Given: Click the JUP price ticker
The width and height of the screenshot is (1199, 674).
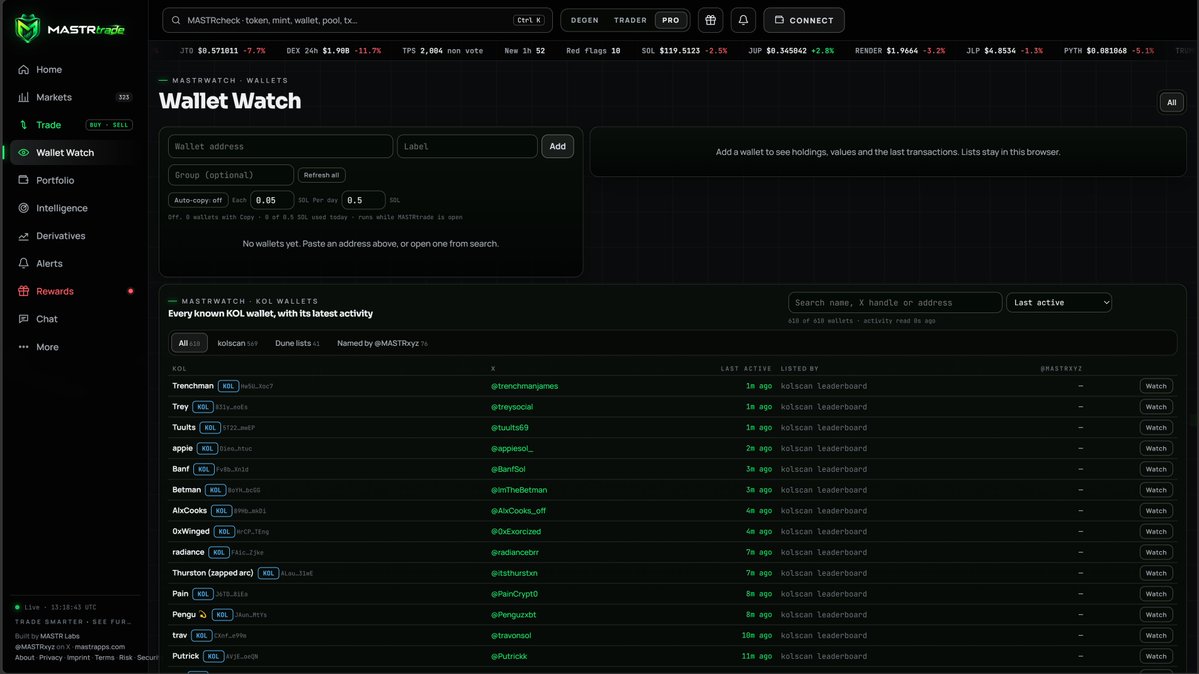Looking at the screenshot, I should (791, 50).
